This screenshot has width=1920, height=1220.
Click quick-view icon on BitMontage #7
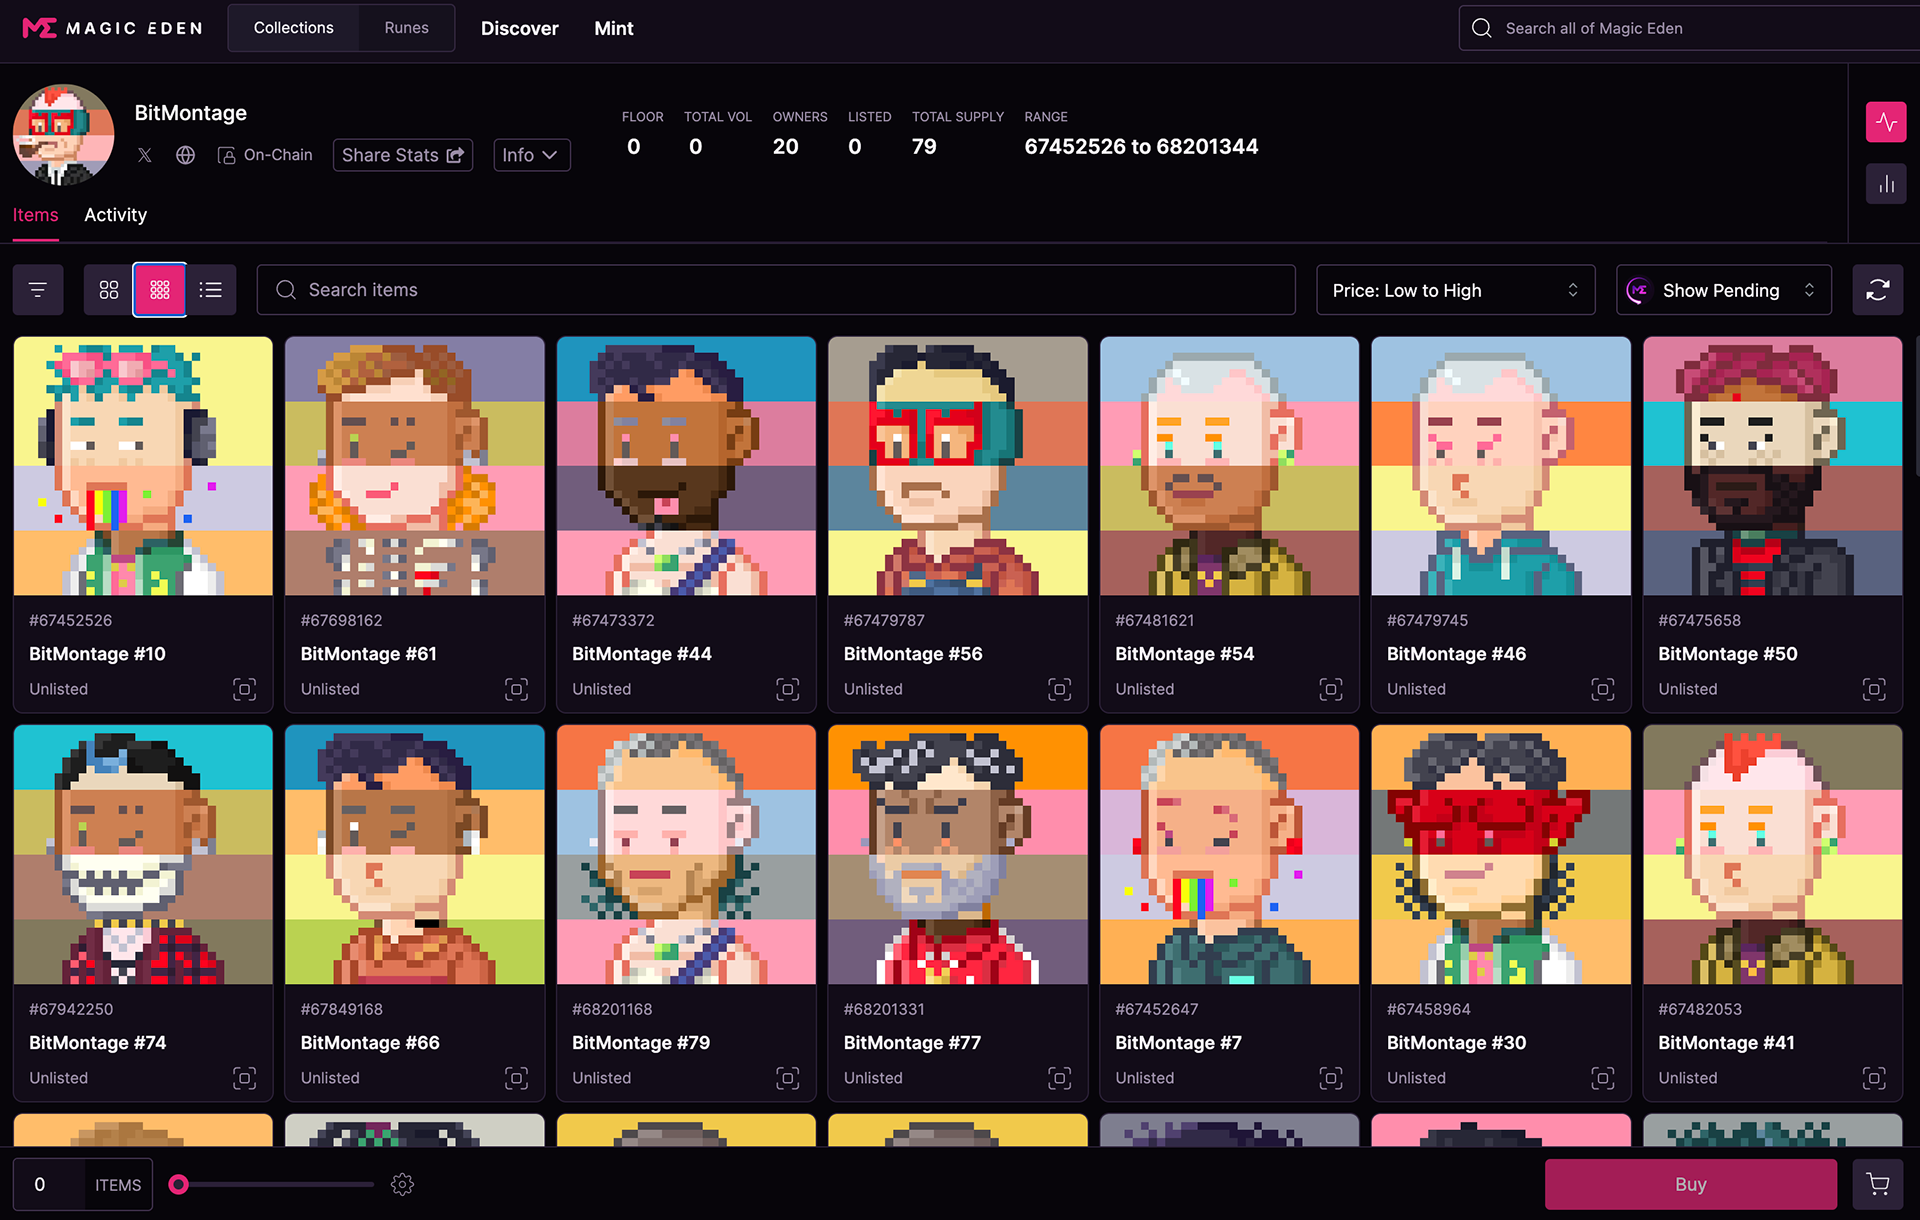point(1331,1077)
